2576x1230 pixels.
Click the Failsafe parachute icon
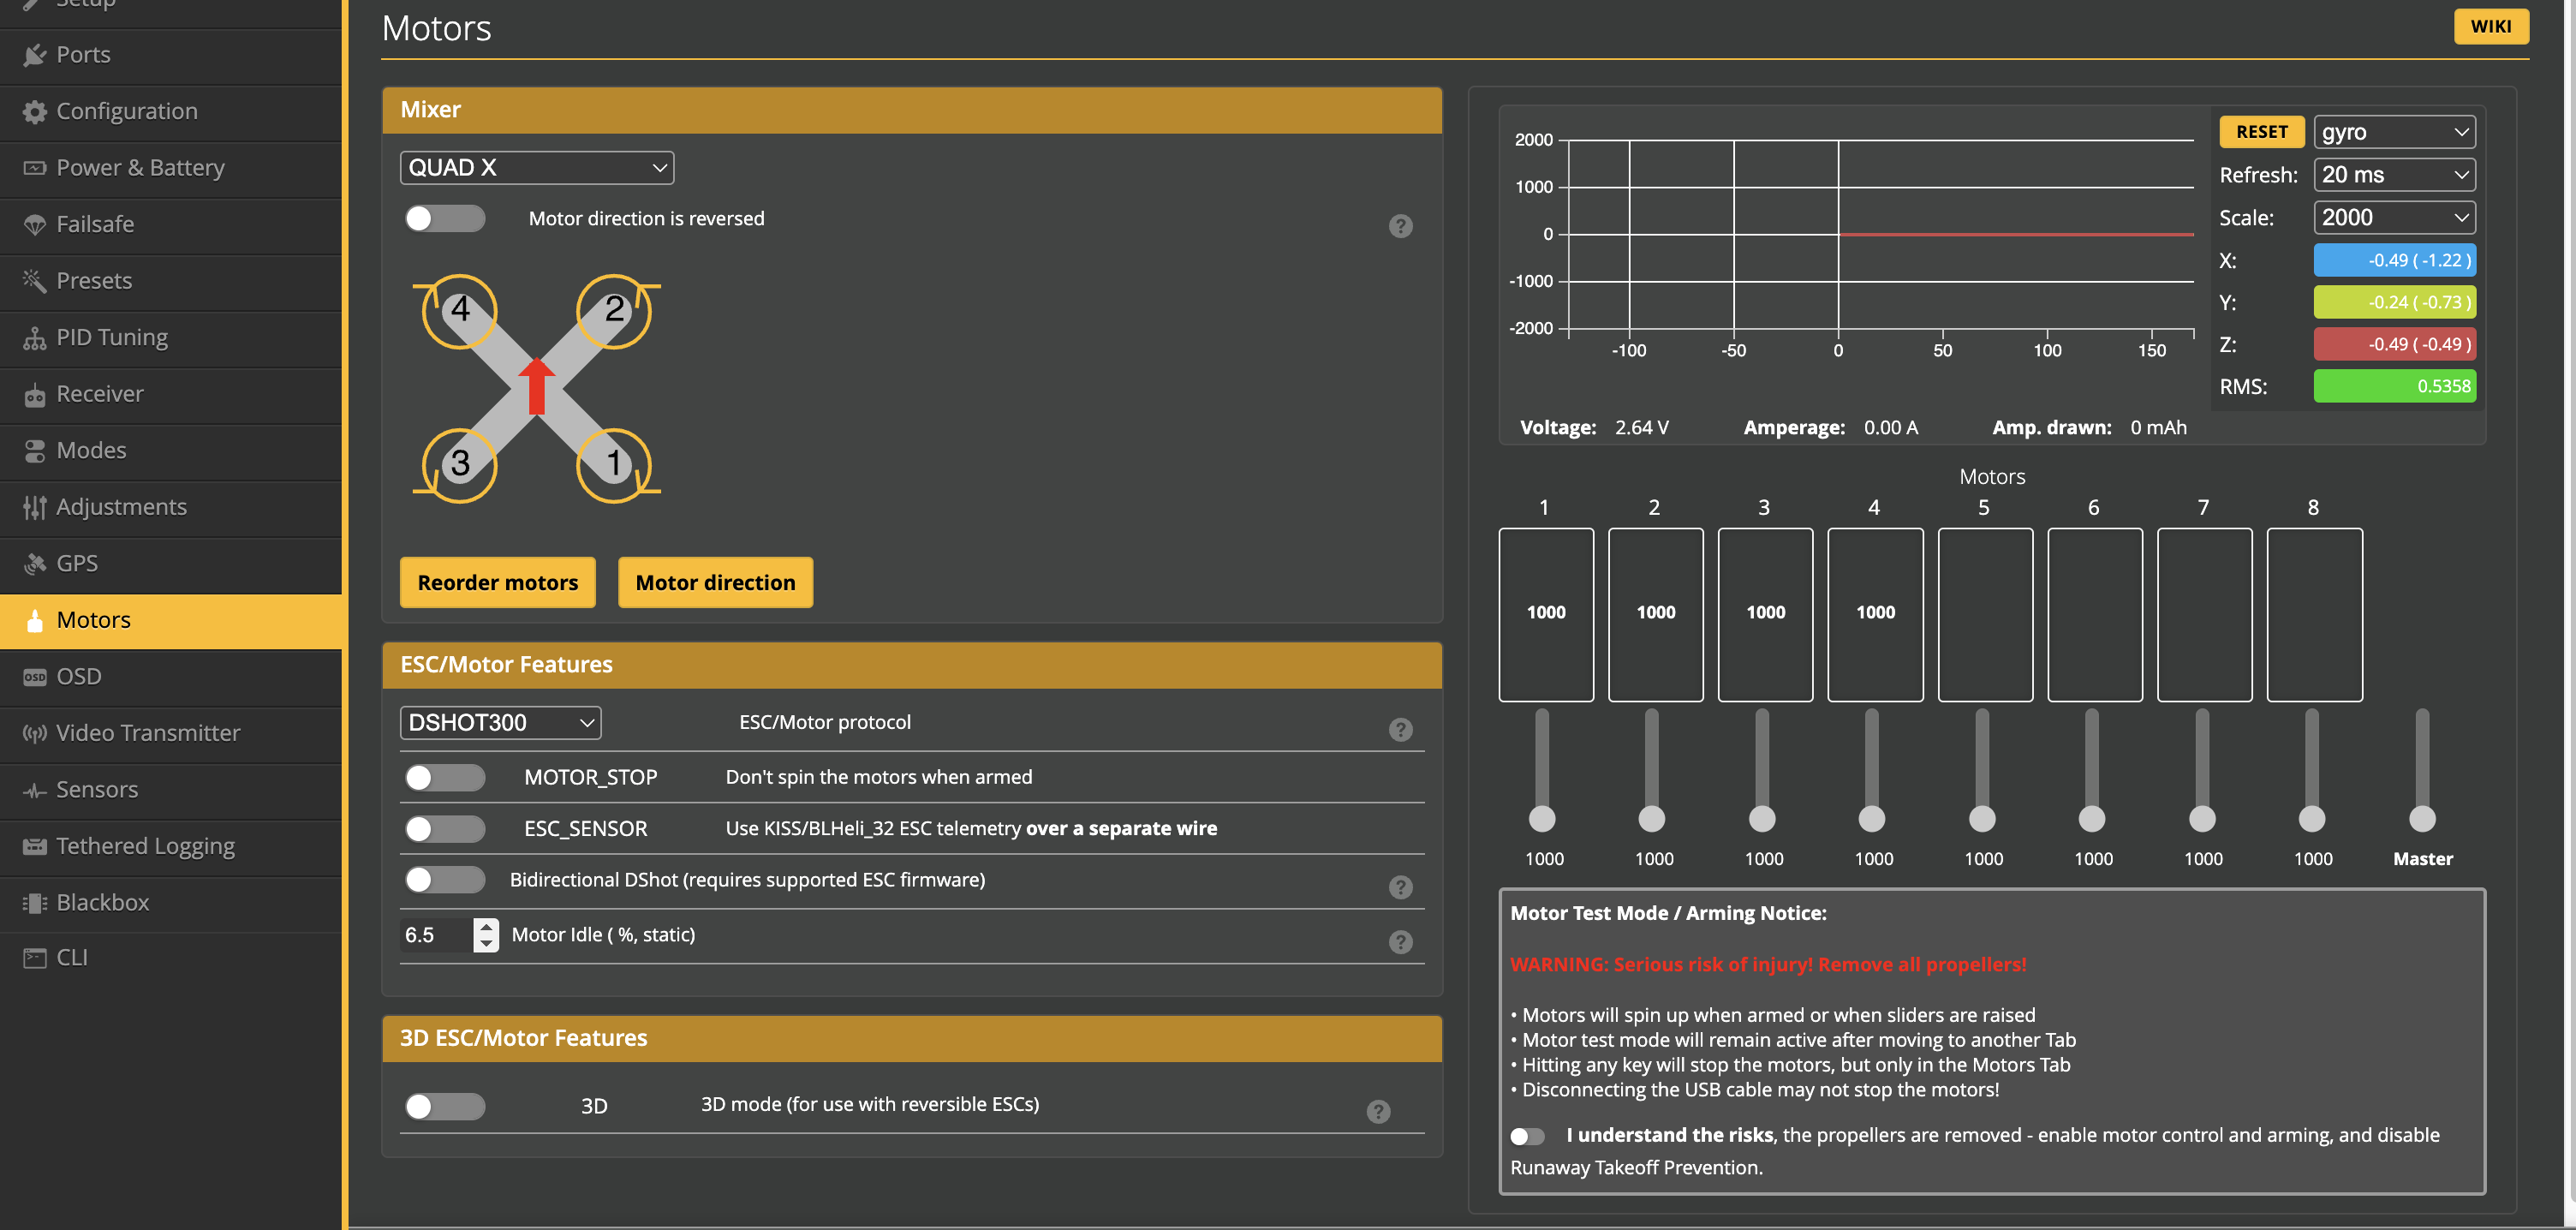point(35,225)
